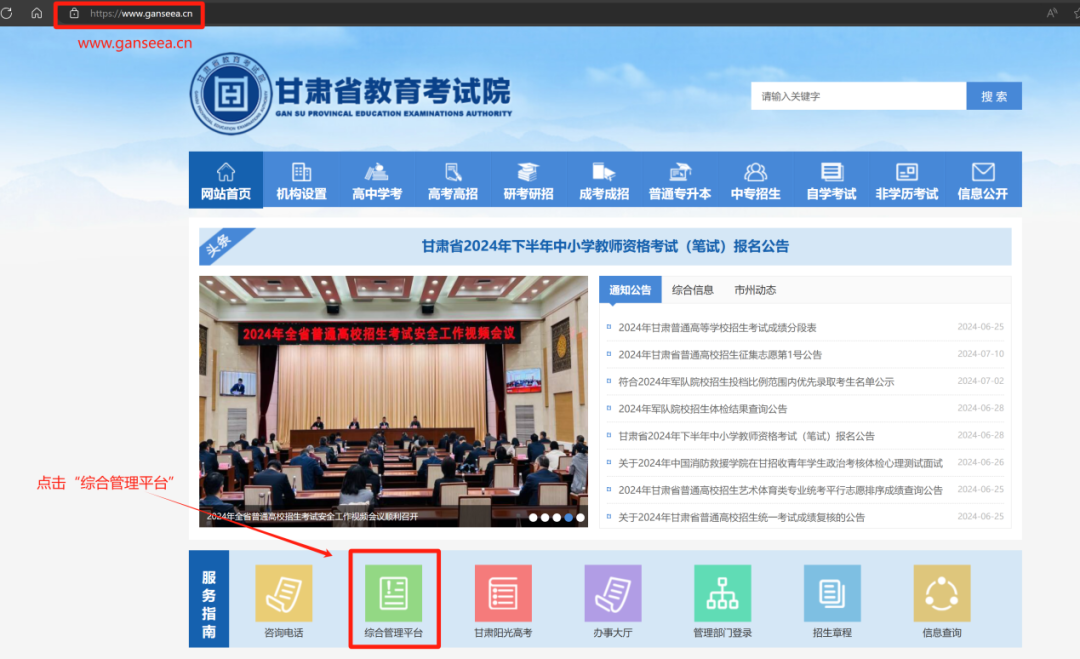Image resolution: width=1080 pixels, height=659 pixels.
Task: Click the 请输入关键字 search input field
Action: point(858,95)
